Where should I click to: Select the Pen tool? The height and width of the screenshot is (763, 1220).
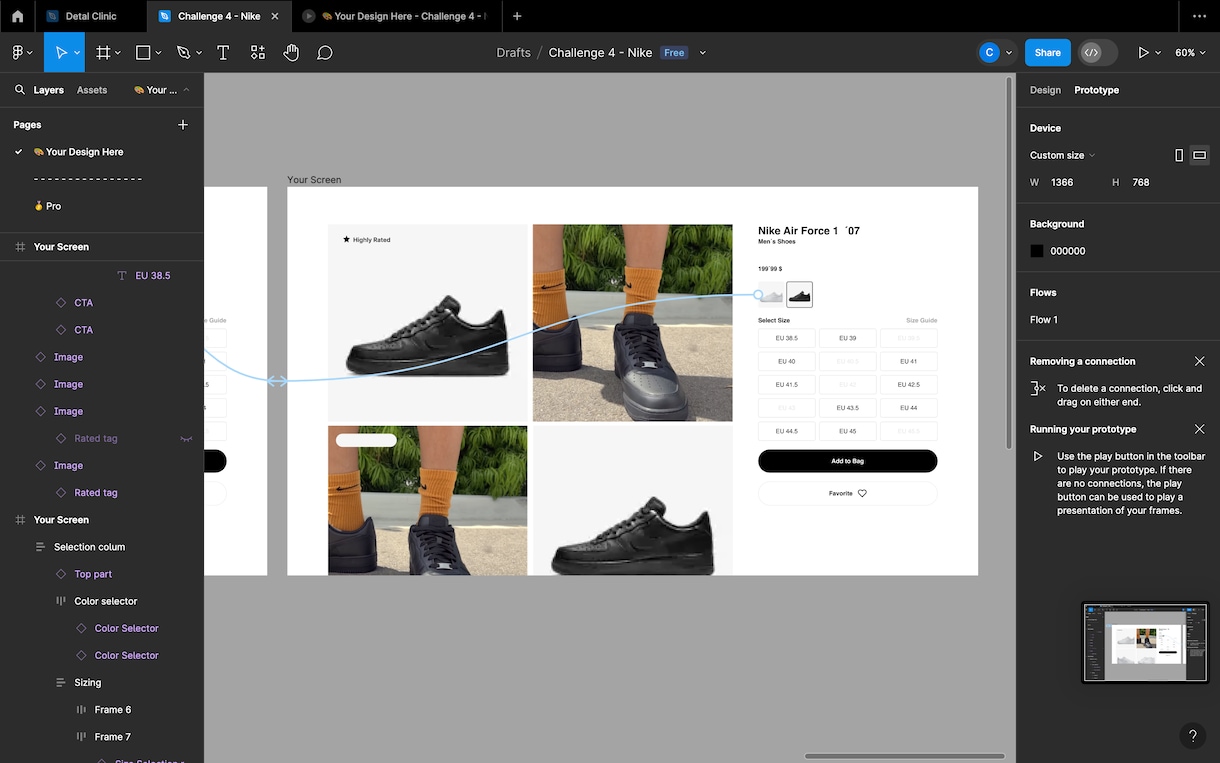(x=183, y=52)
